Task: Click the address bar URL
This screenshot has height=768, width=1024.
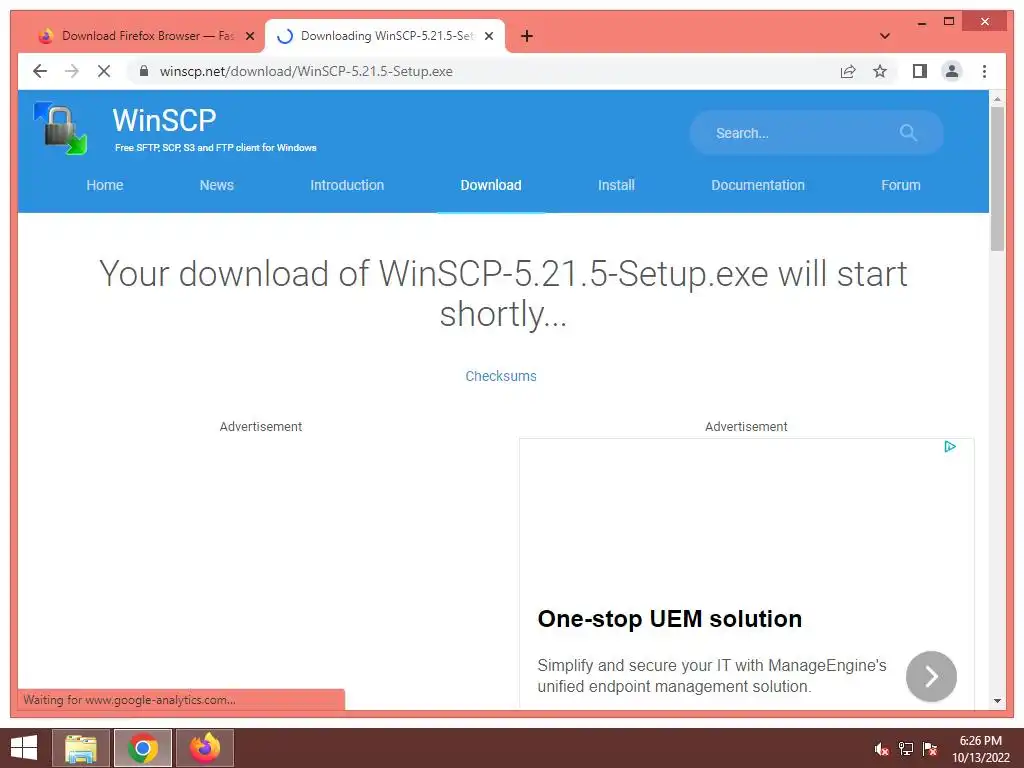Action: pyautogui.click(x=306, y=71)
